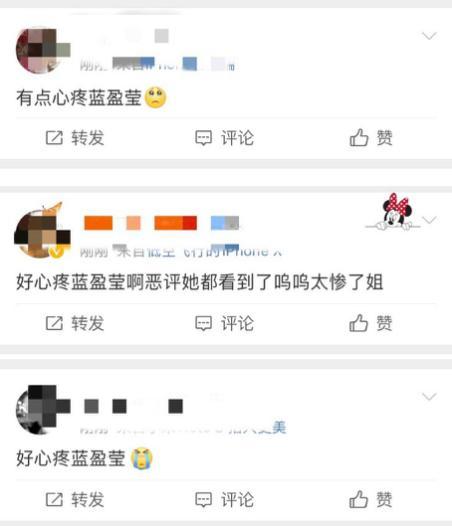This screenshot has height=526, width=452.
Task: Expand the third post's options chevron
Action: [x=429, y=397]
